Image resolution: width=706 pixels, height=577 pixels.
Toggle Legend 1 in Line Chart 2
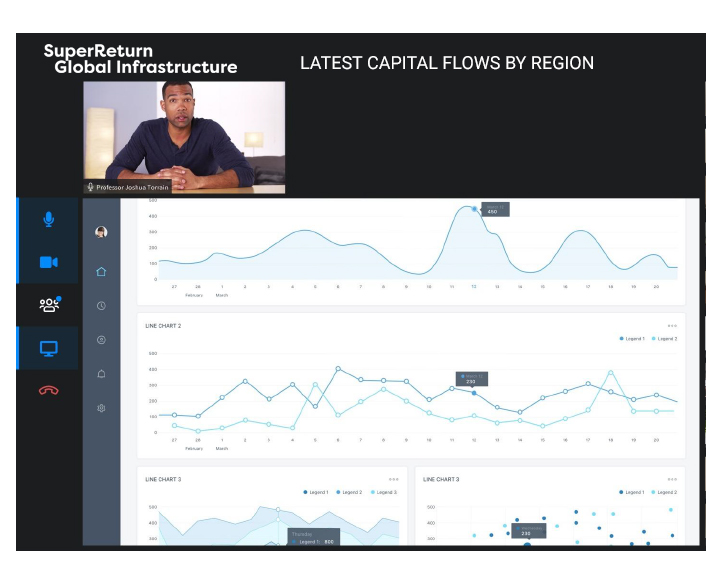tap(632, 339)
